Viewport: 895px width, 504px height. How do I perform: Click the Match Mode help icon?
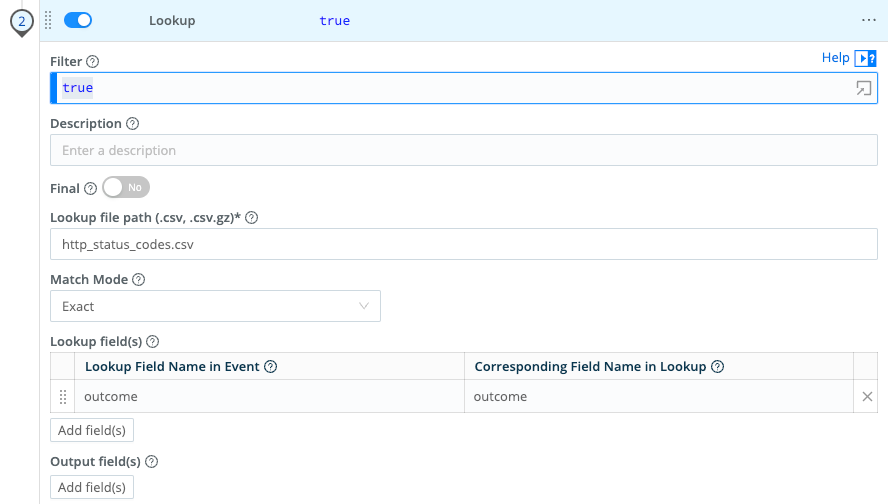pos(138,280)
